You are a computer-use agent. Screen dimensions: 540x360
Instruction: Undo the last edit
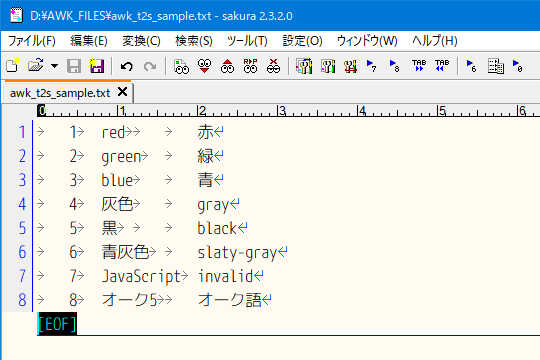(127, 66)
